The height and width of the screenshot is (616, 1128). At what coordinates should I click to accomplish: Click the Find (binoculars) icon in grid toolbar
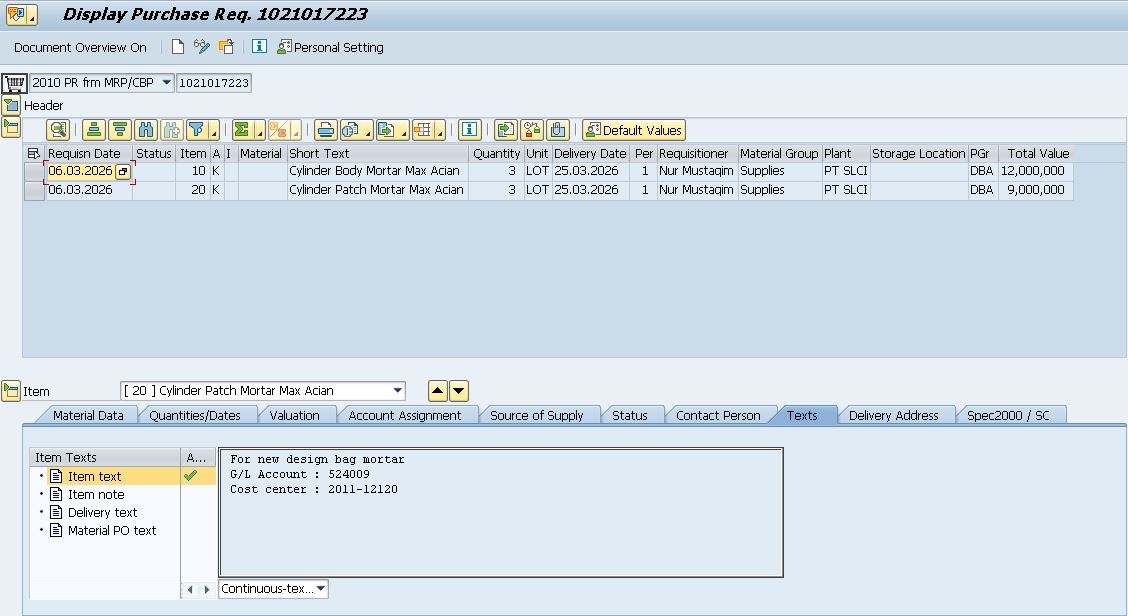point(146,130)
